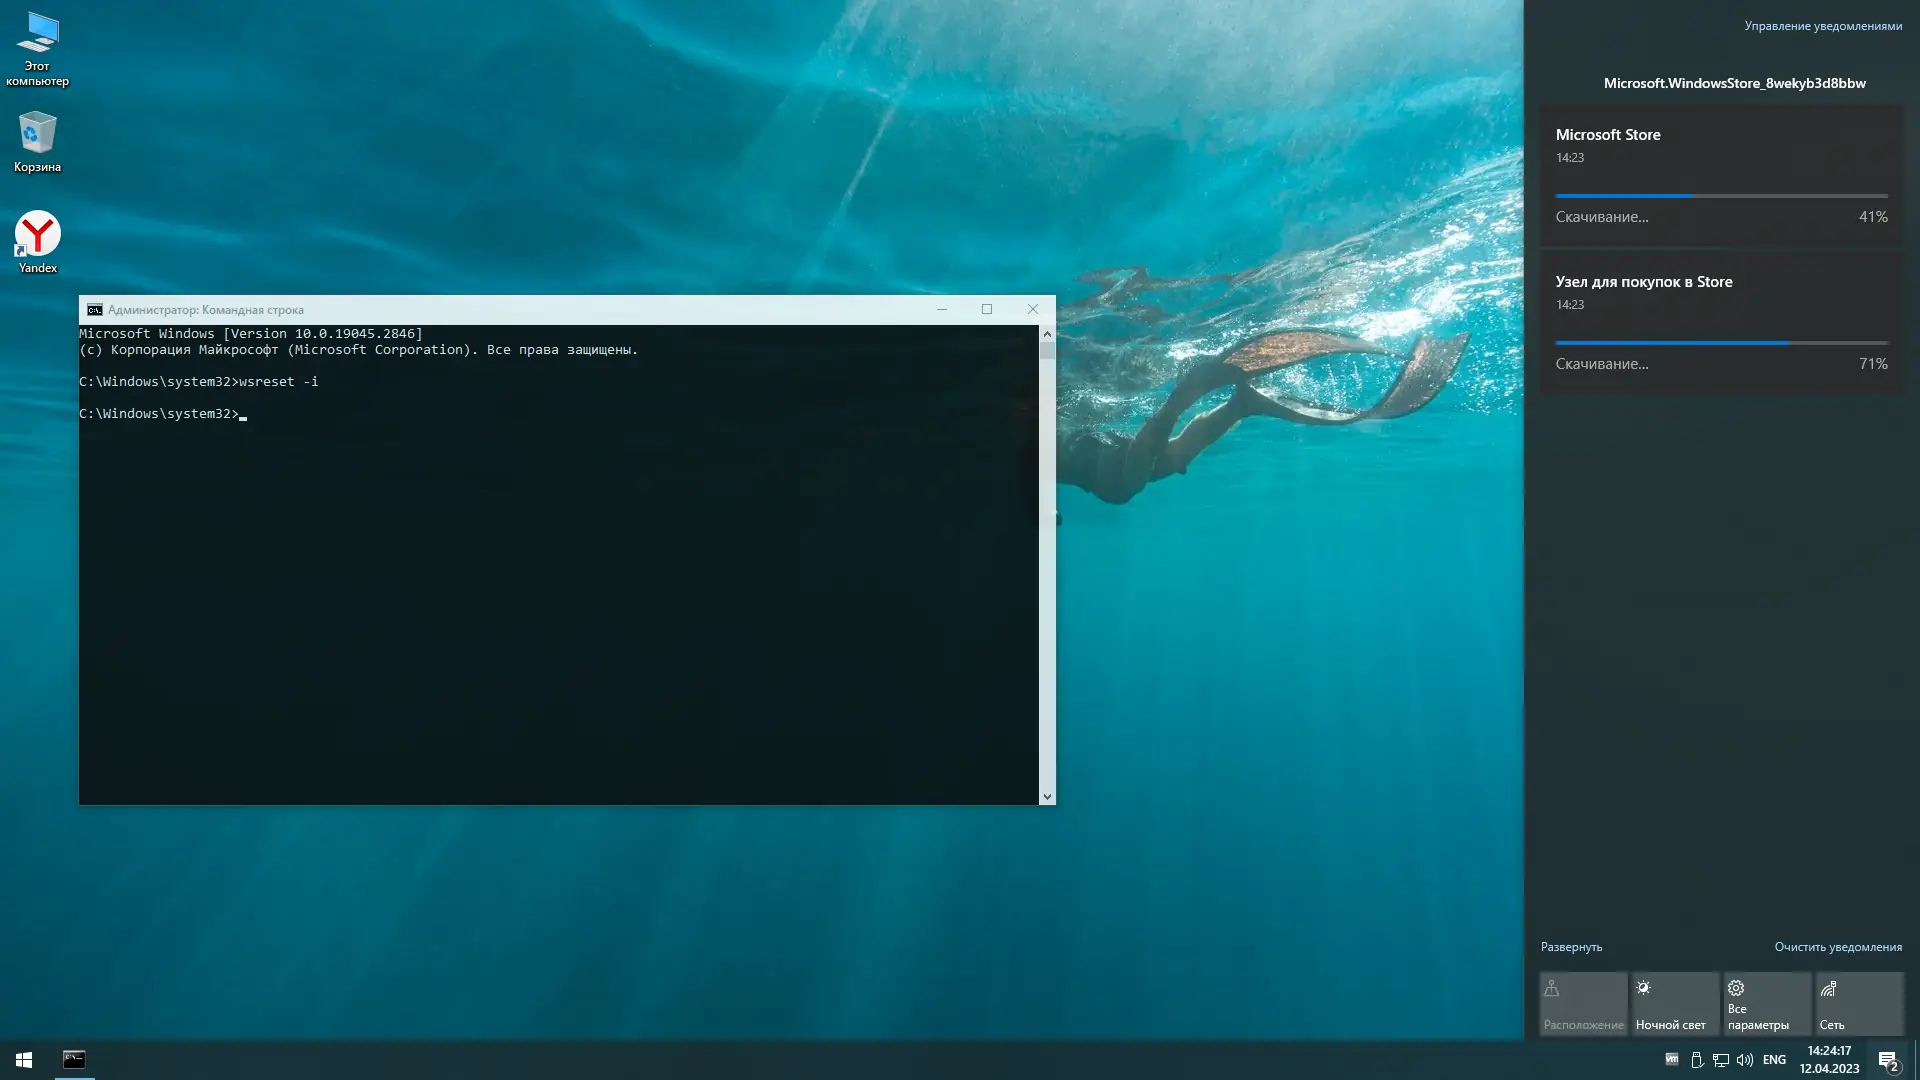Open the Windows Start menu
Viewport: 1920px width, 1080px height.
click(24, 1060)
